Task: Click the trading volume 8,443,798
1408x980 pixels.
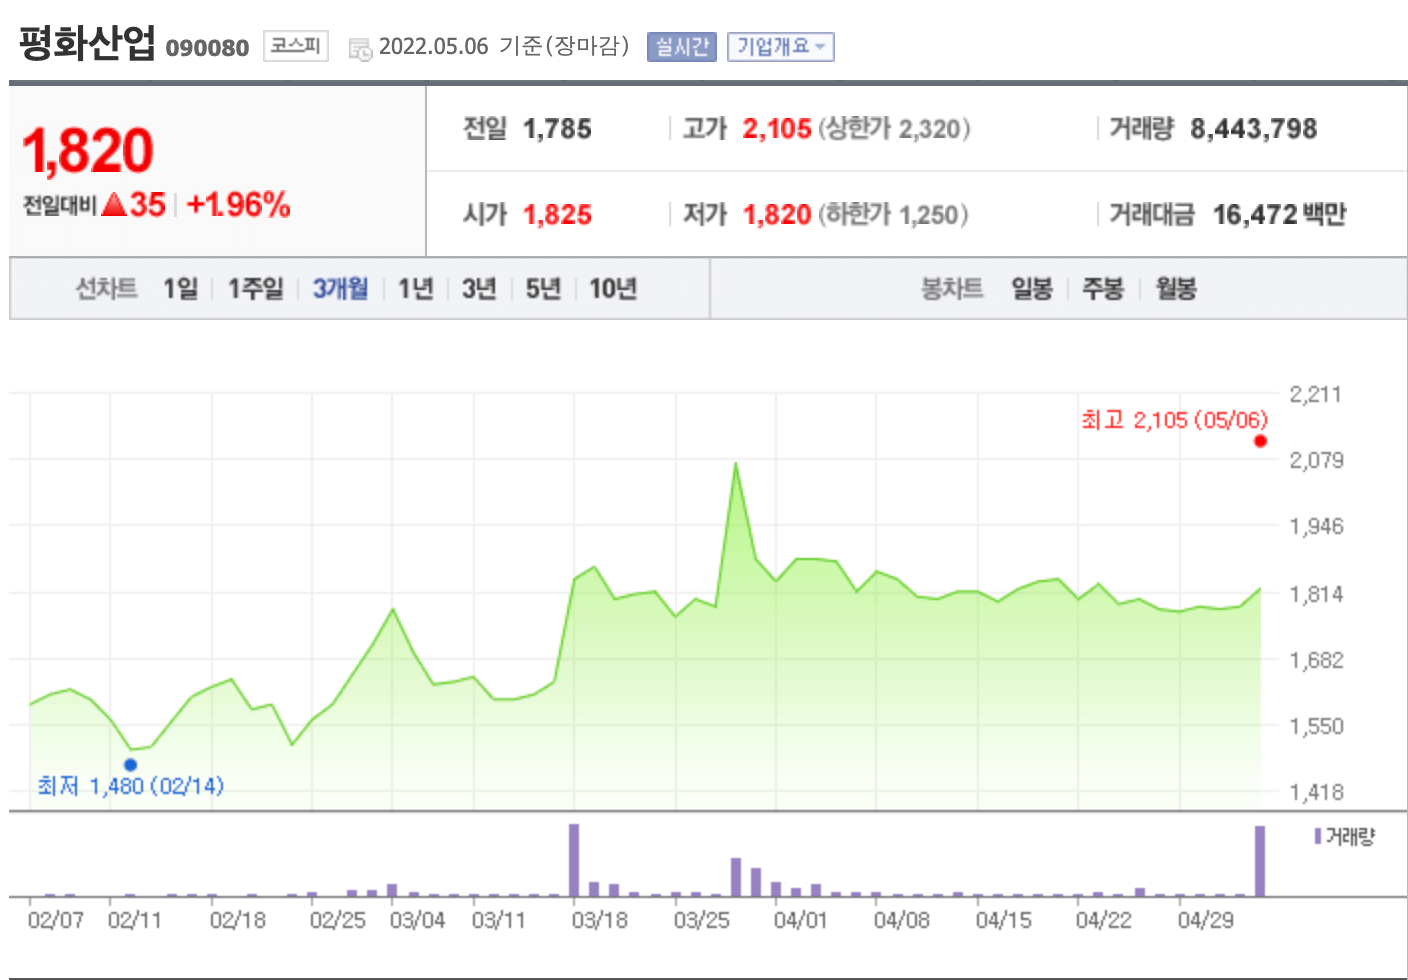Action: point(1253,129)
